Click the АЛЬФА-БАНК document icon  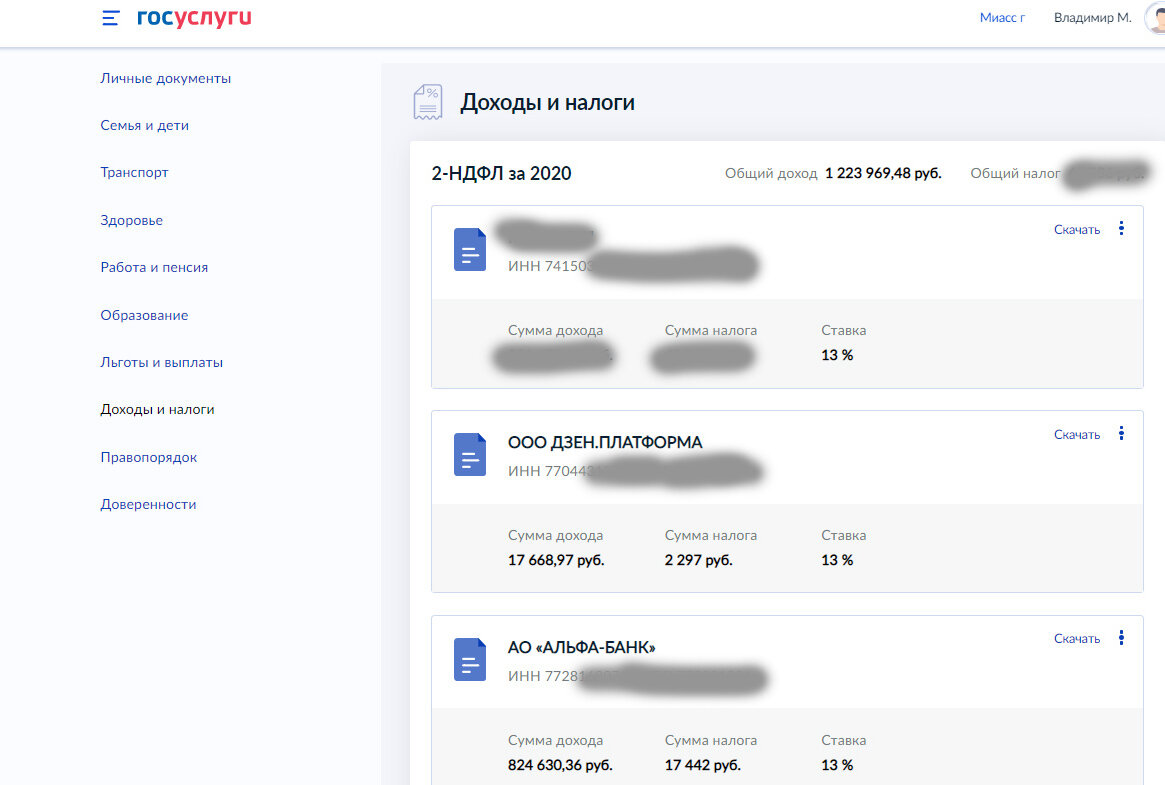click(469, 660)
